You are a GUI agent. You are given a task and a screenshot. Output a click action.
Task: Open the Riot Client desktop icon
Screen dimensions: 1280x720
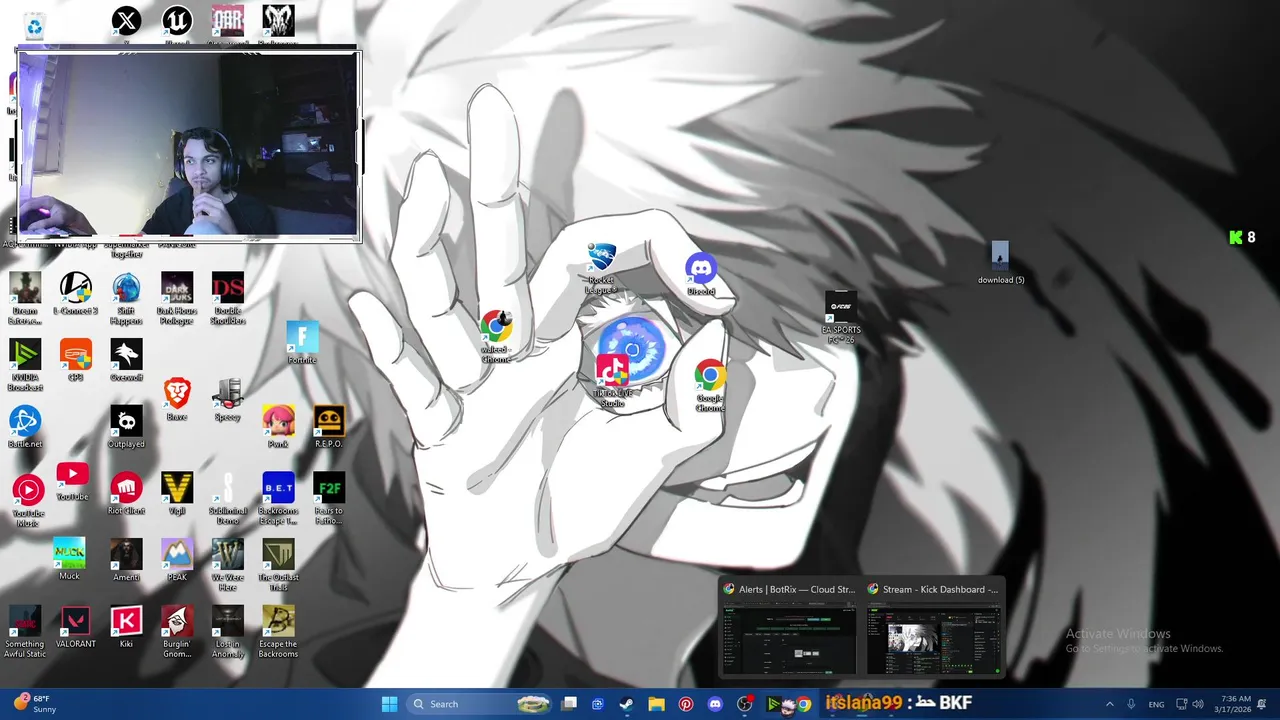point(126,494)
